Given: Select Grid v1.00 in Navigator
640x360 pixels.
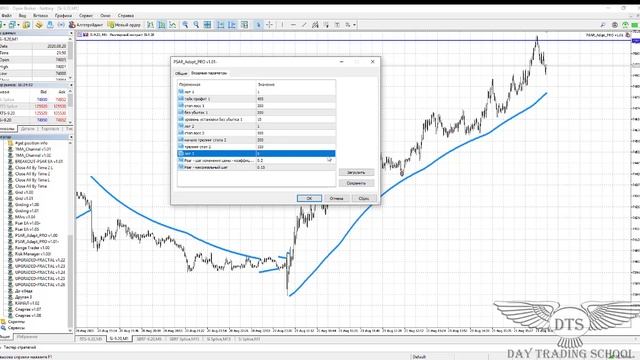Looking at the screenshot, I should click(24, 192).
